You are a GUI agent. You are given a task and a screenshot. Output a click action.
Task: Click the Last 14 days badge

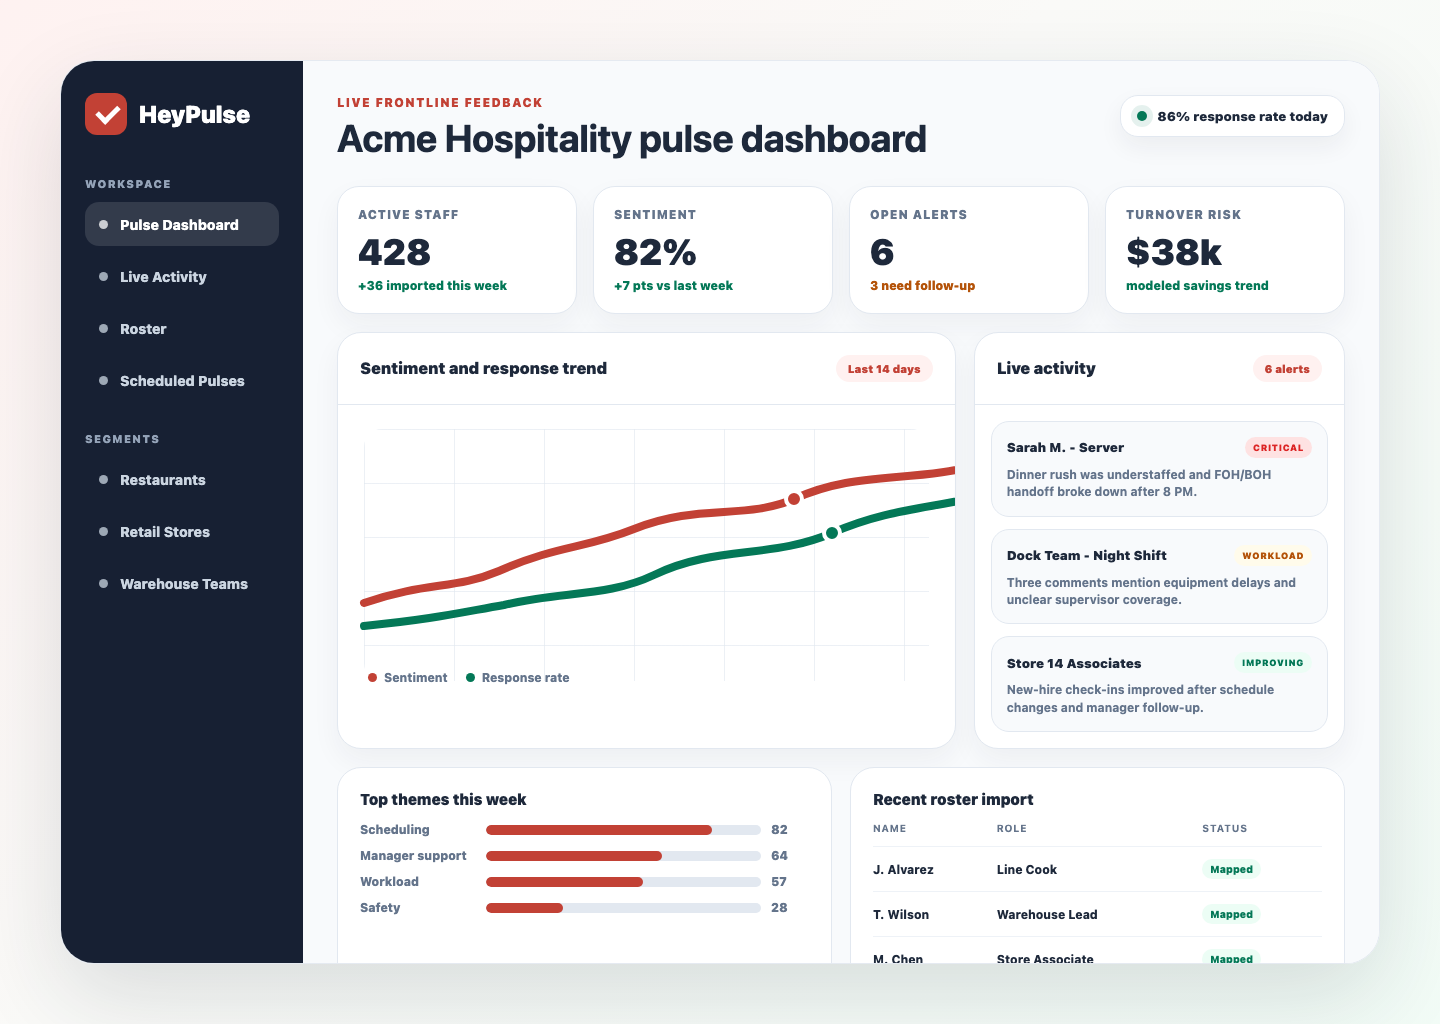[884, 369]
